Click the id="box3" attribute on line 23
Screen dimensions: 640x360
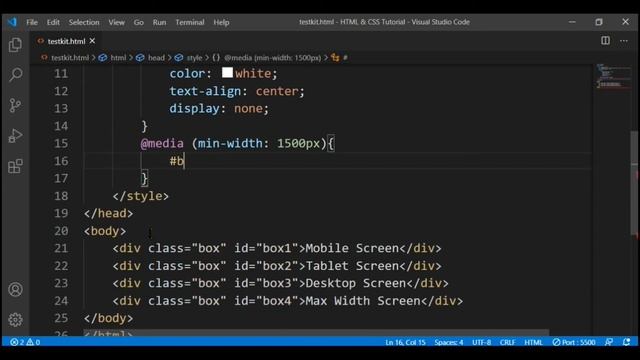click(266, 283)
